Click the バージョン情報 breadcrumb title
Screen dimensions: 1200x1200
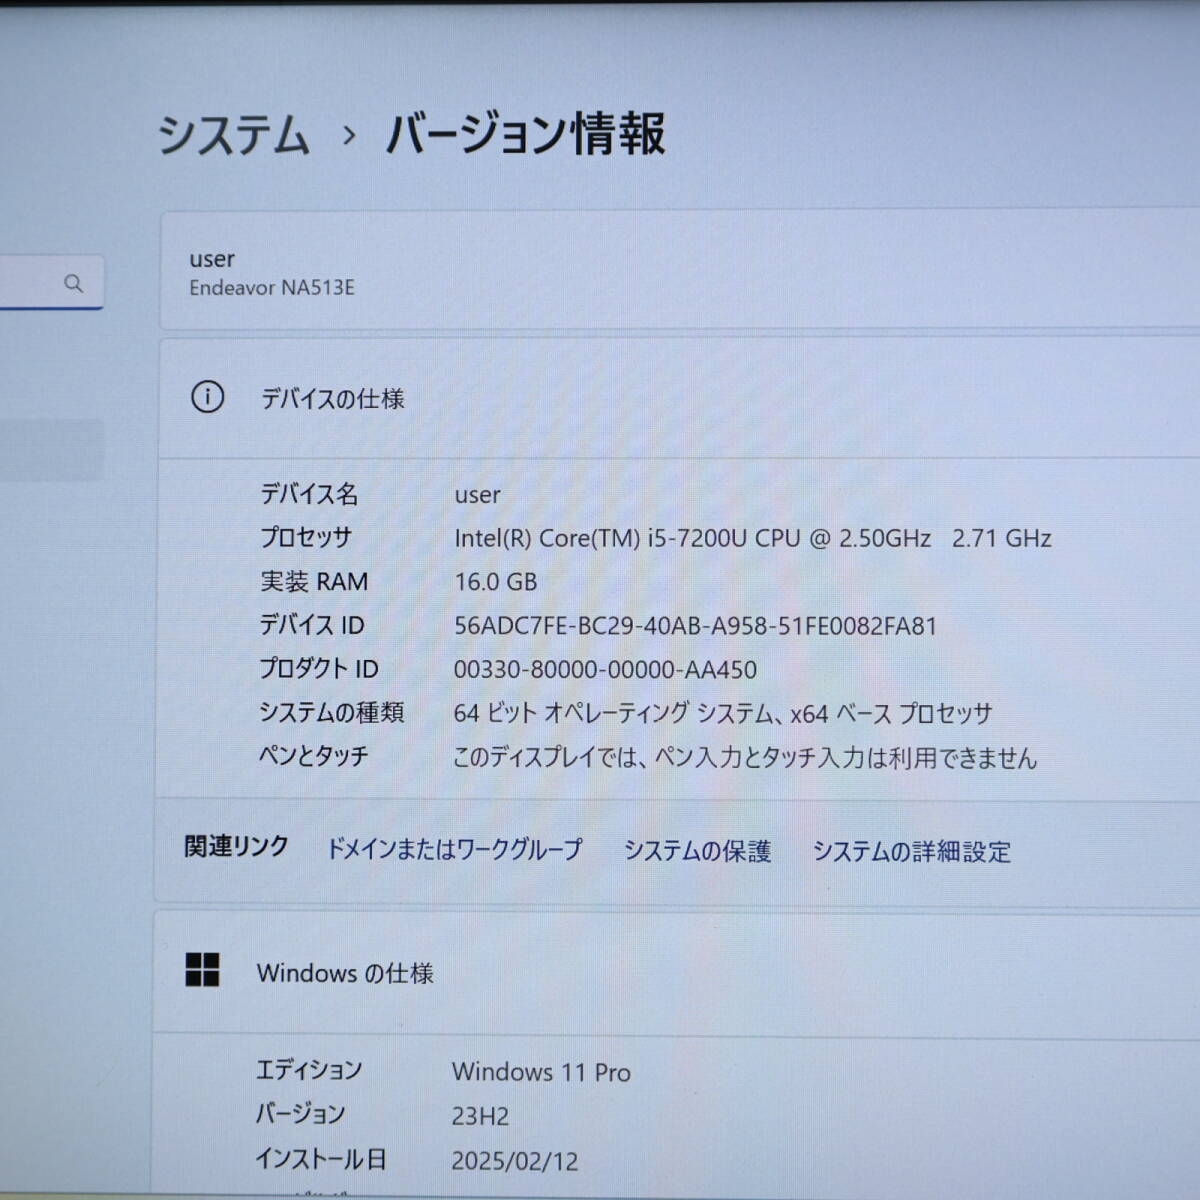[525, 134]
